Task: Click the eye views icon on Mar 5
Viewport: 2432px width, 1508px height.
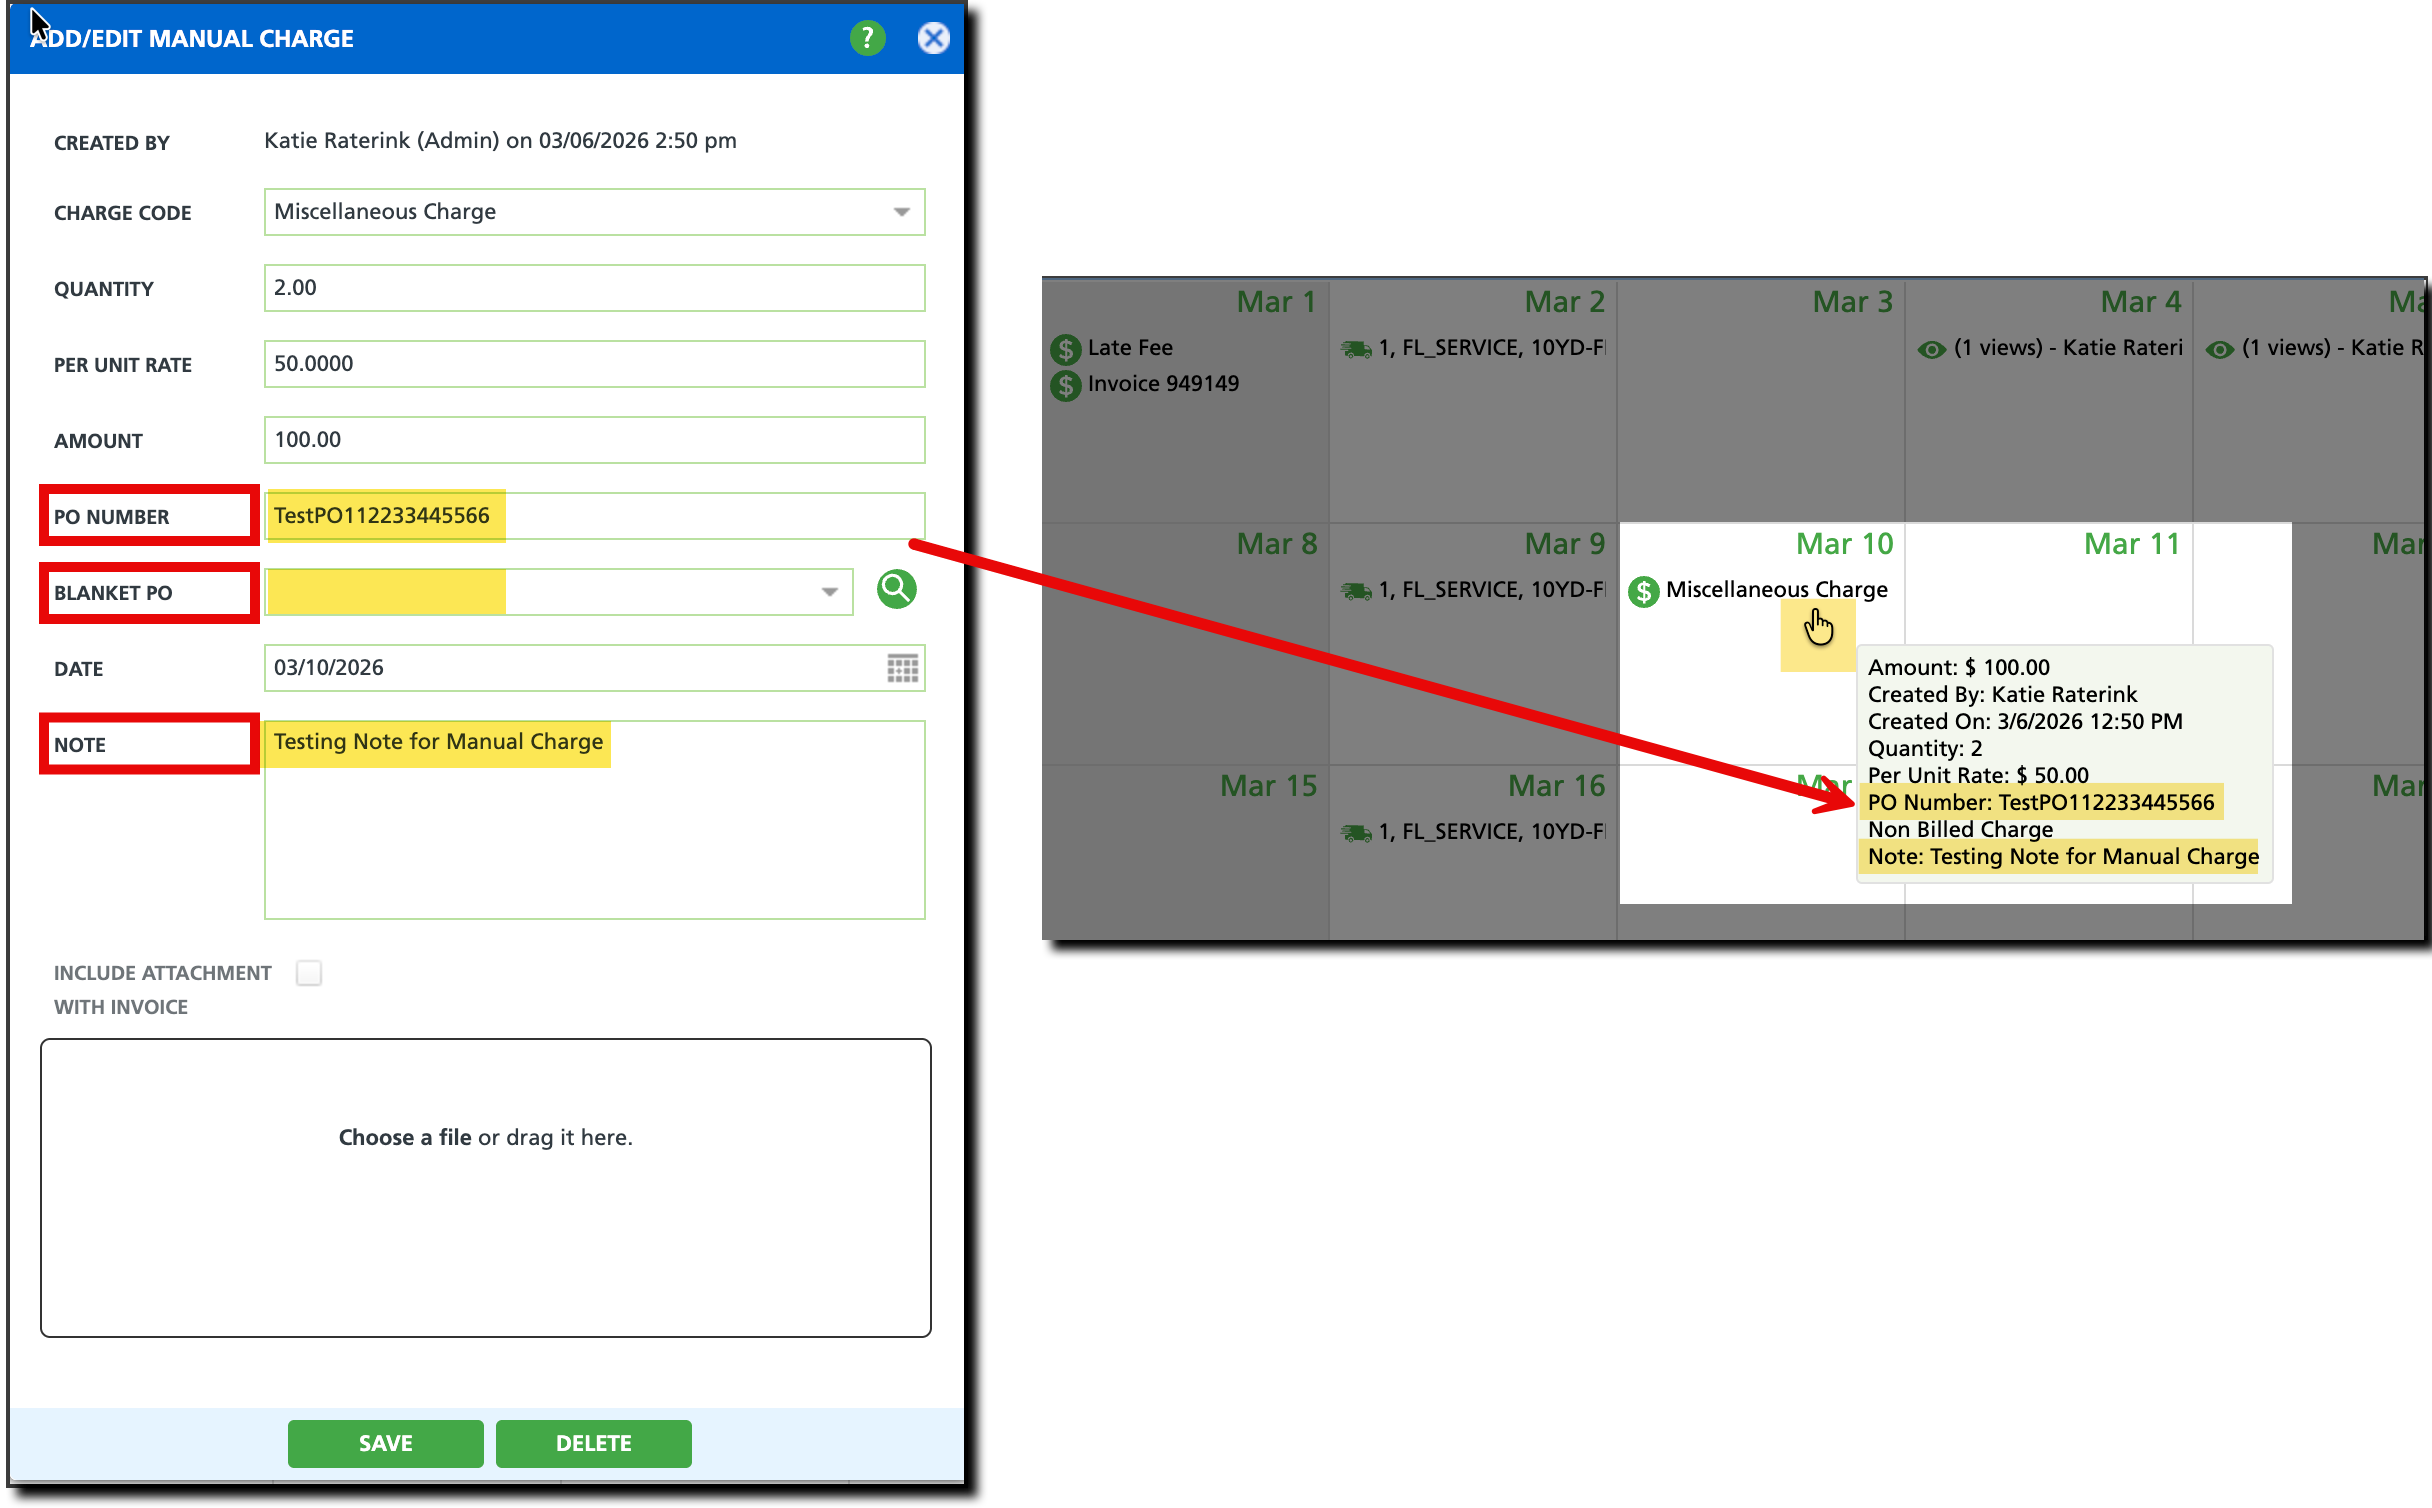Action: (2219, 349)
